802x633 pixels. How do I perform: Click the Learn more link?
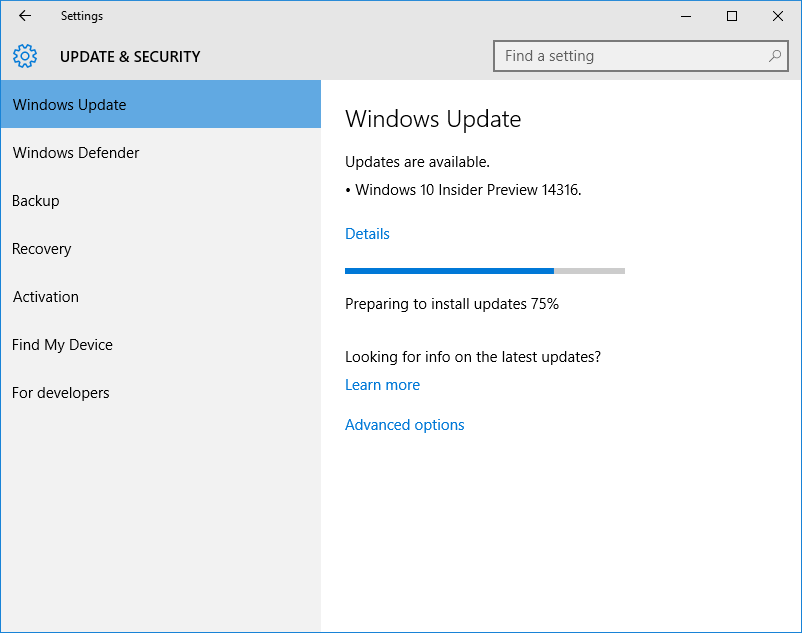tap(382, 385)
